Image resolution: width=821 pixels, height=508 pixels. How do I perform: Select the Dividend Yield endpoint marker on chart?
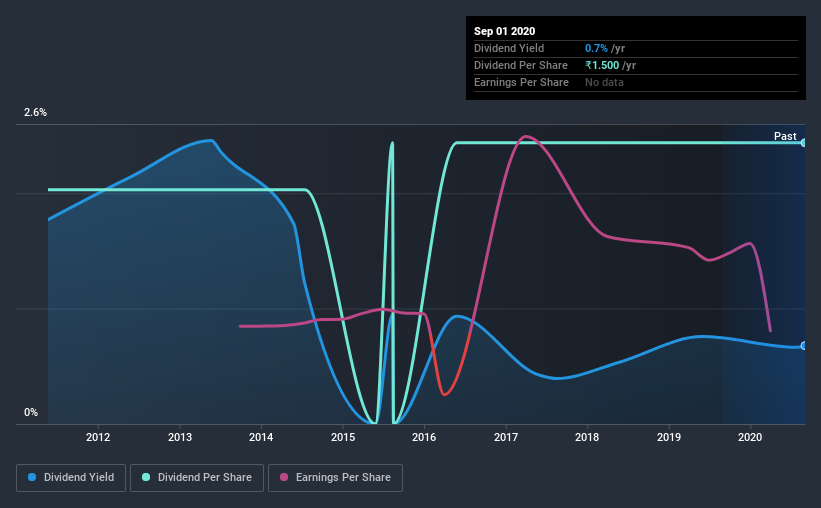[x=804, y=346]
